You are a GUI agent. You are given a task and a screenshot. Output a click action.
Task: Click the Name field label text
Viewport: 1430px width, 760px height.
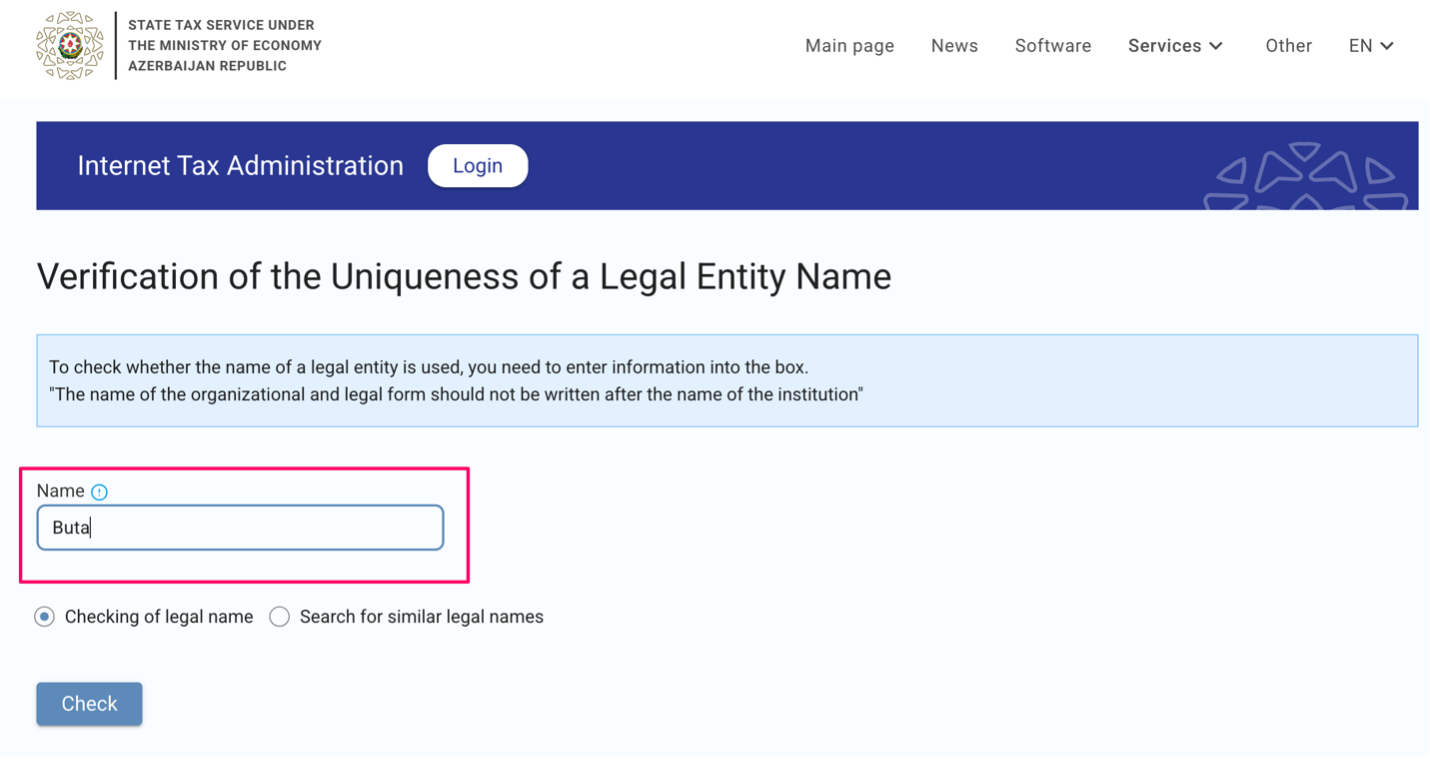(x=60, y=491)
